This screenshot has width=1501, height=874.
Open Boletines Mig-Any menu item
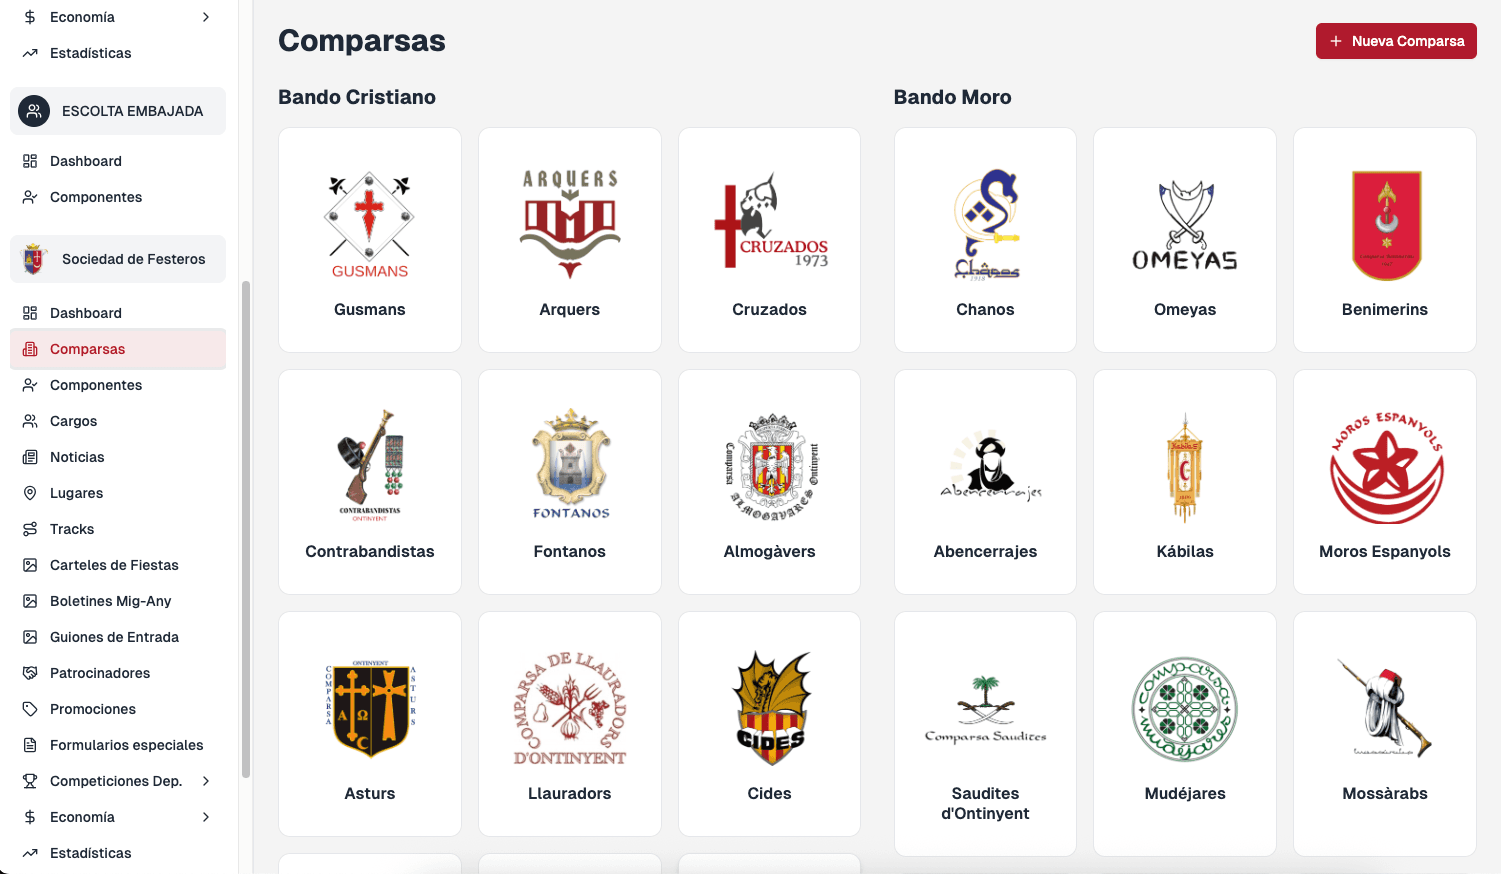tap(110, 601)
